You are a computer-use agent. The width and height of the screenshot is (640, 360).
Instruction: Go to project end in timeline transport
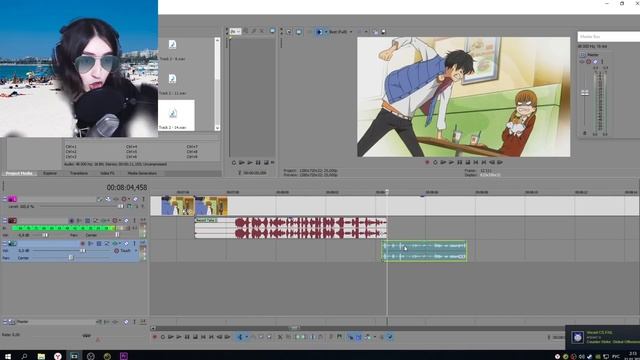tap(211, 337)
